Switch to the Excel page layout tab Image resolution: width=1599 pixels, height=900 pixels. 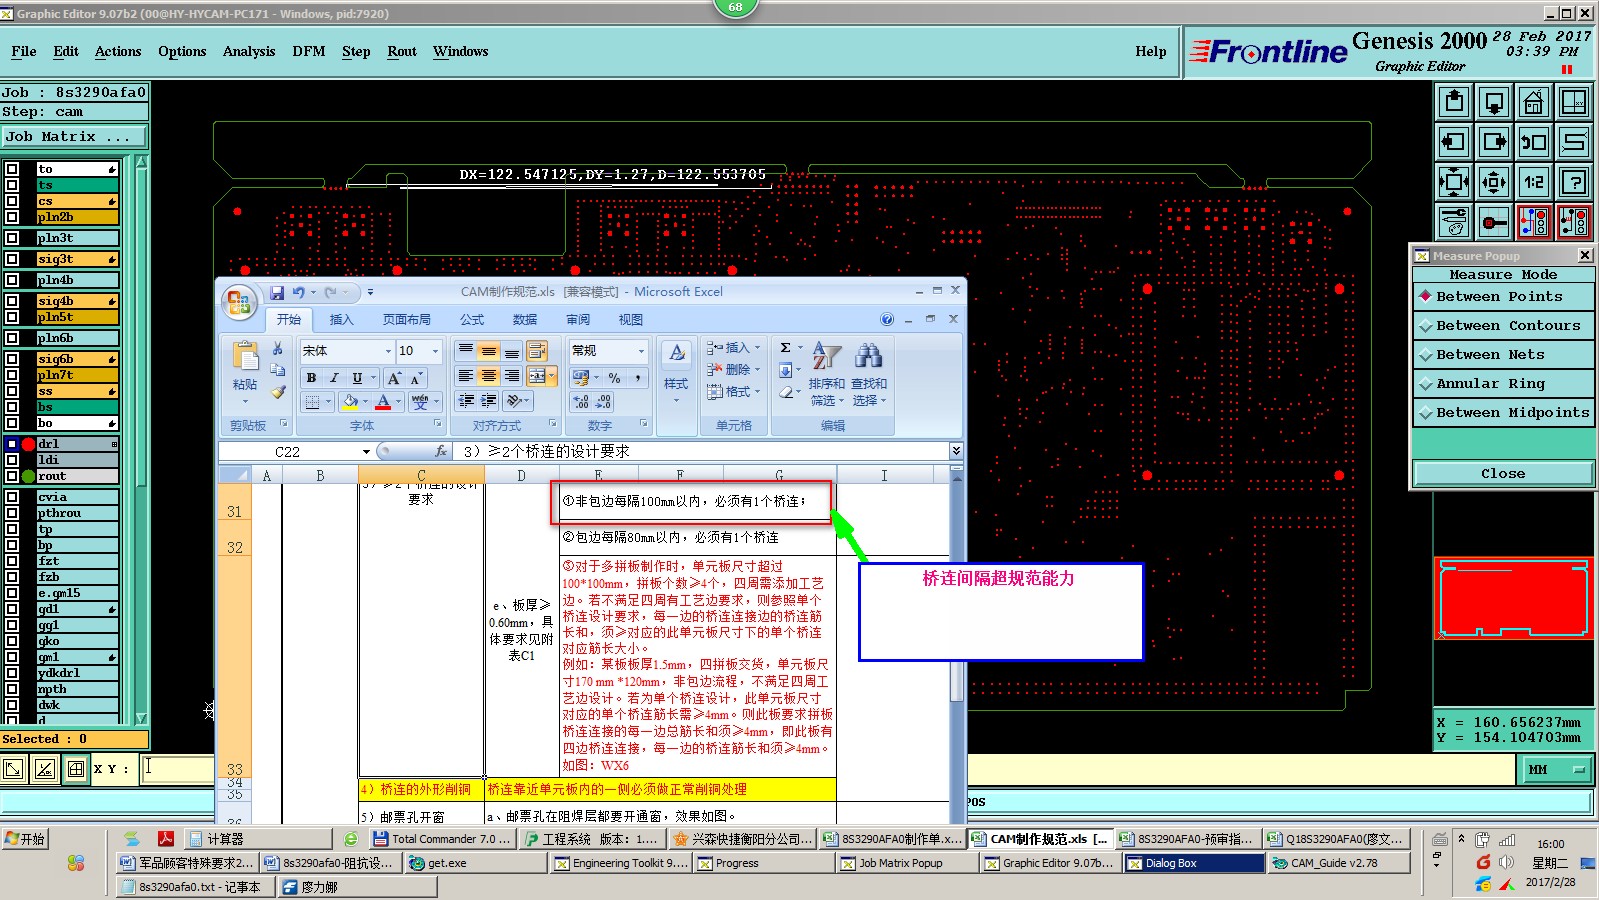407,320
